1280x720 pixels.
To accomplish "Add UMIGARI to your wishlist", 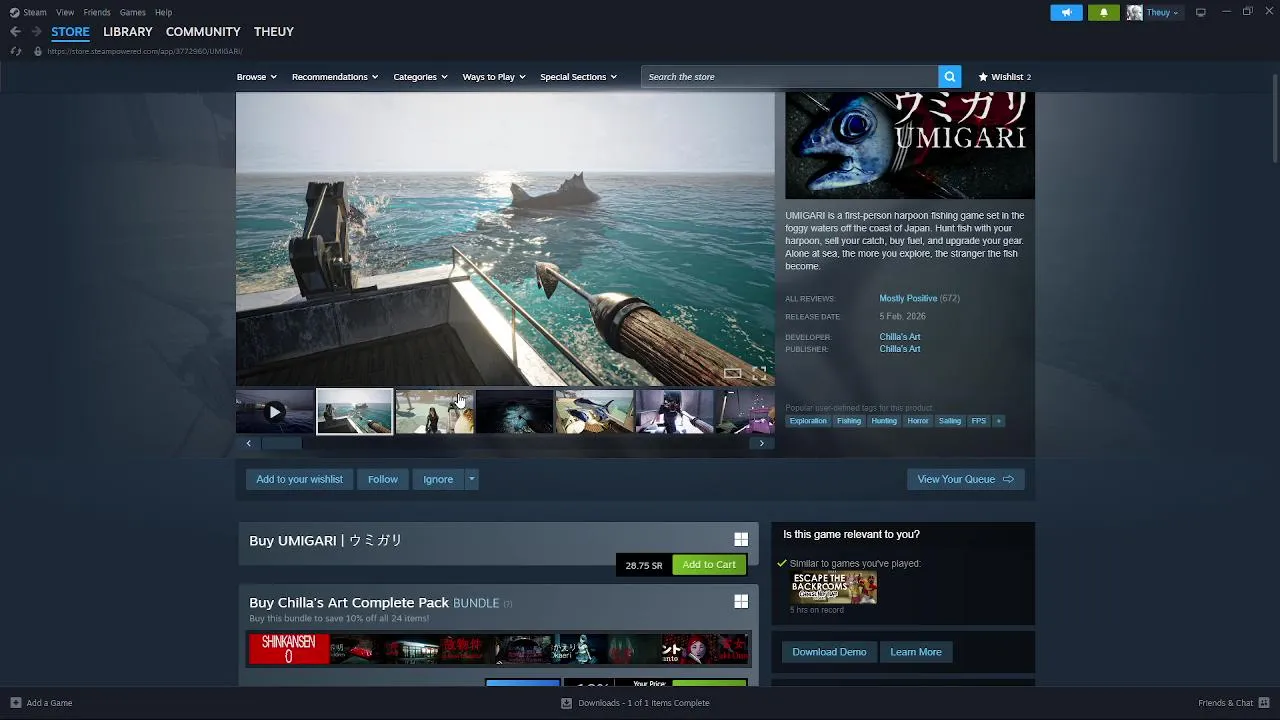I will tap(299, 479).
